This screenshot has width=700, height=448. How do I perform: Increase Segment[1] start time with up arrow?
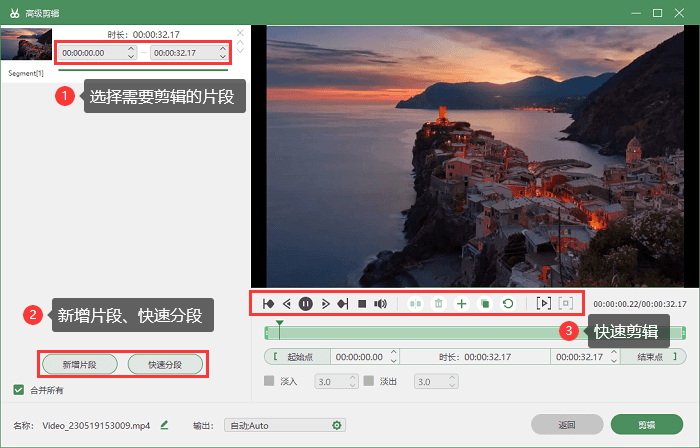(x=131, y=49)
